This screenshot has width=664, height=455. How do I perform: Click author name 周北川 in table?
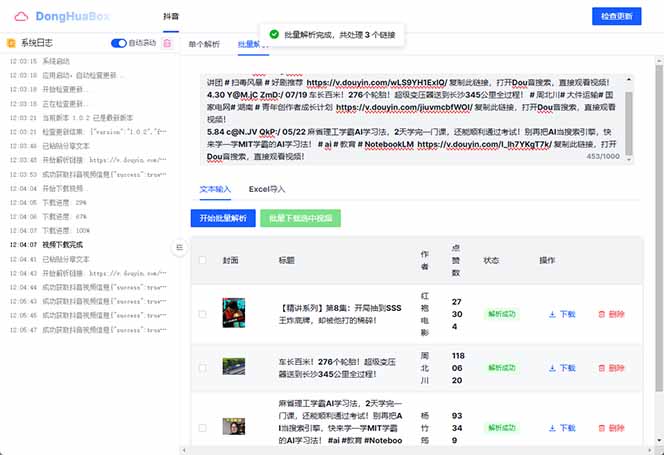pos(425,368)
